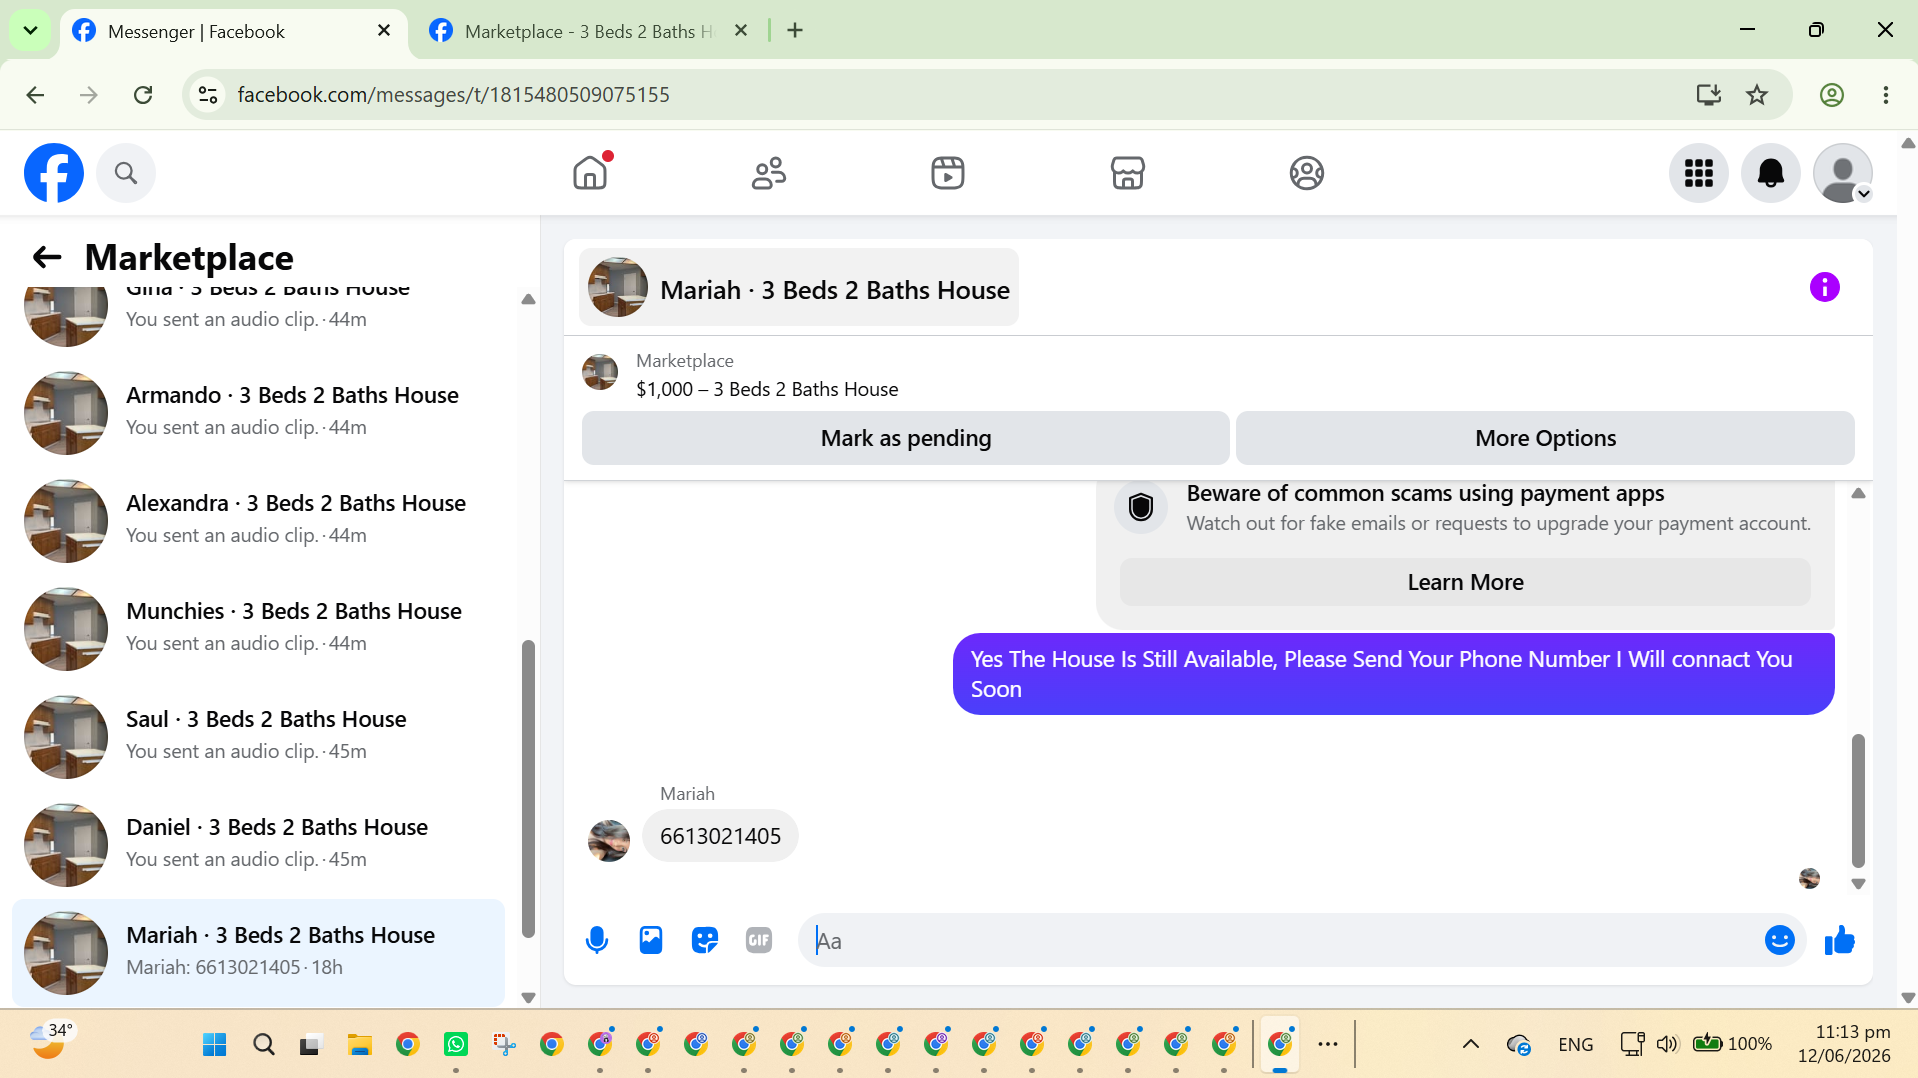Open Windows Start menu
The width and height of the screenshot is (1918, 1078).
[215, 1045]
